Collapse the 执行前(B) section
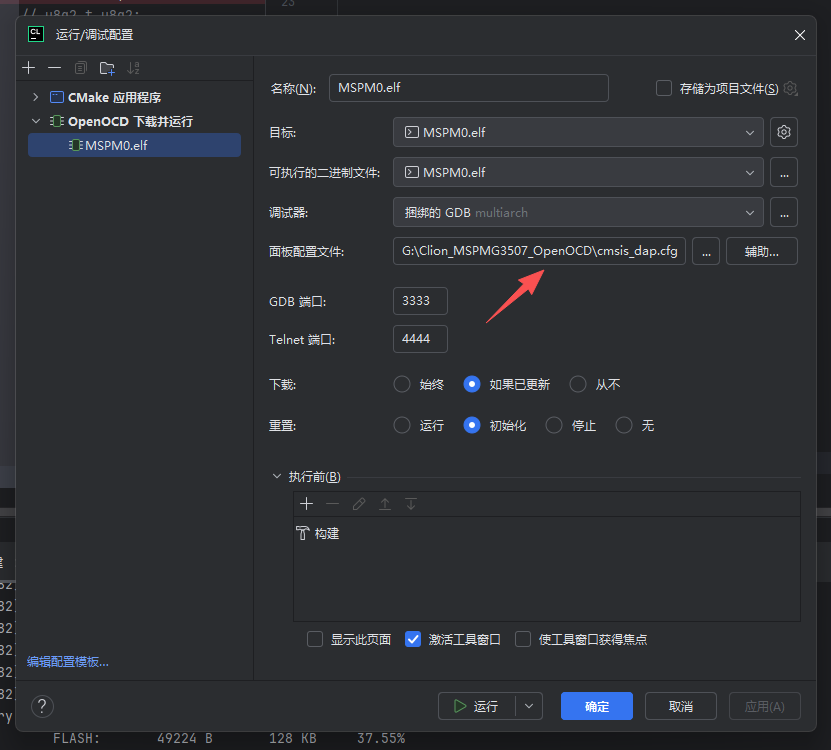831x750 pixels. click(x=276, y=476)
